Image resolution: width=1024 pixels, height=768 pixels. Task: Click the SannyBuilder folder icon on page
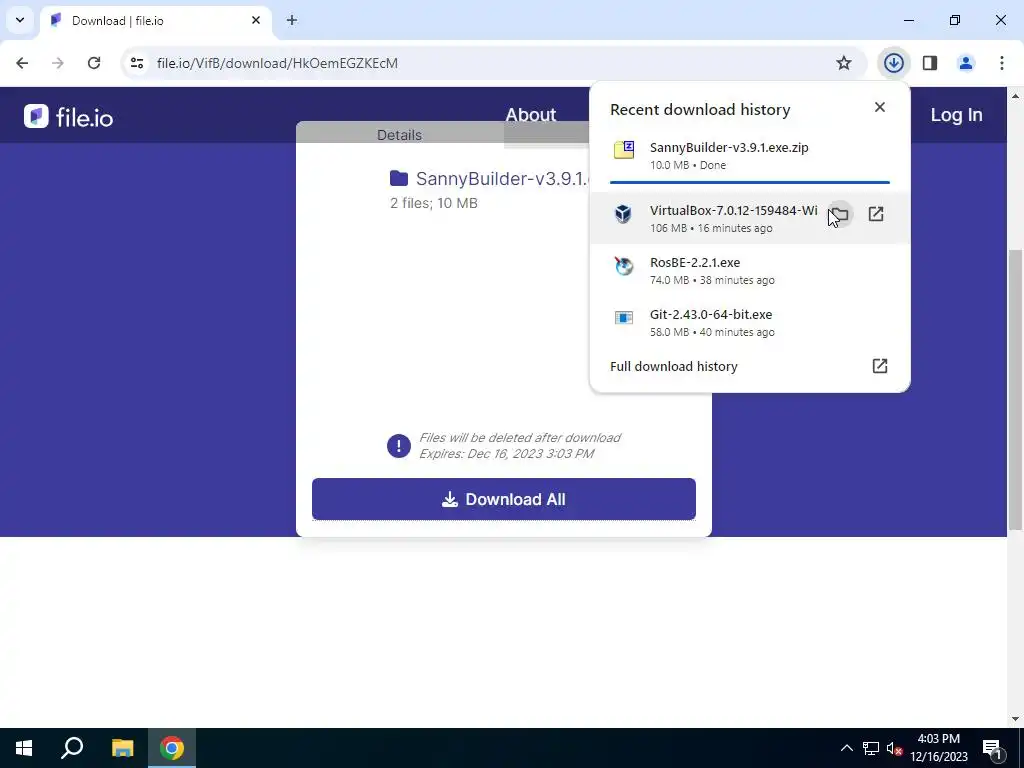tap(398, 178)
